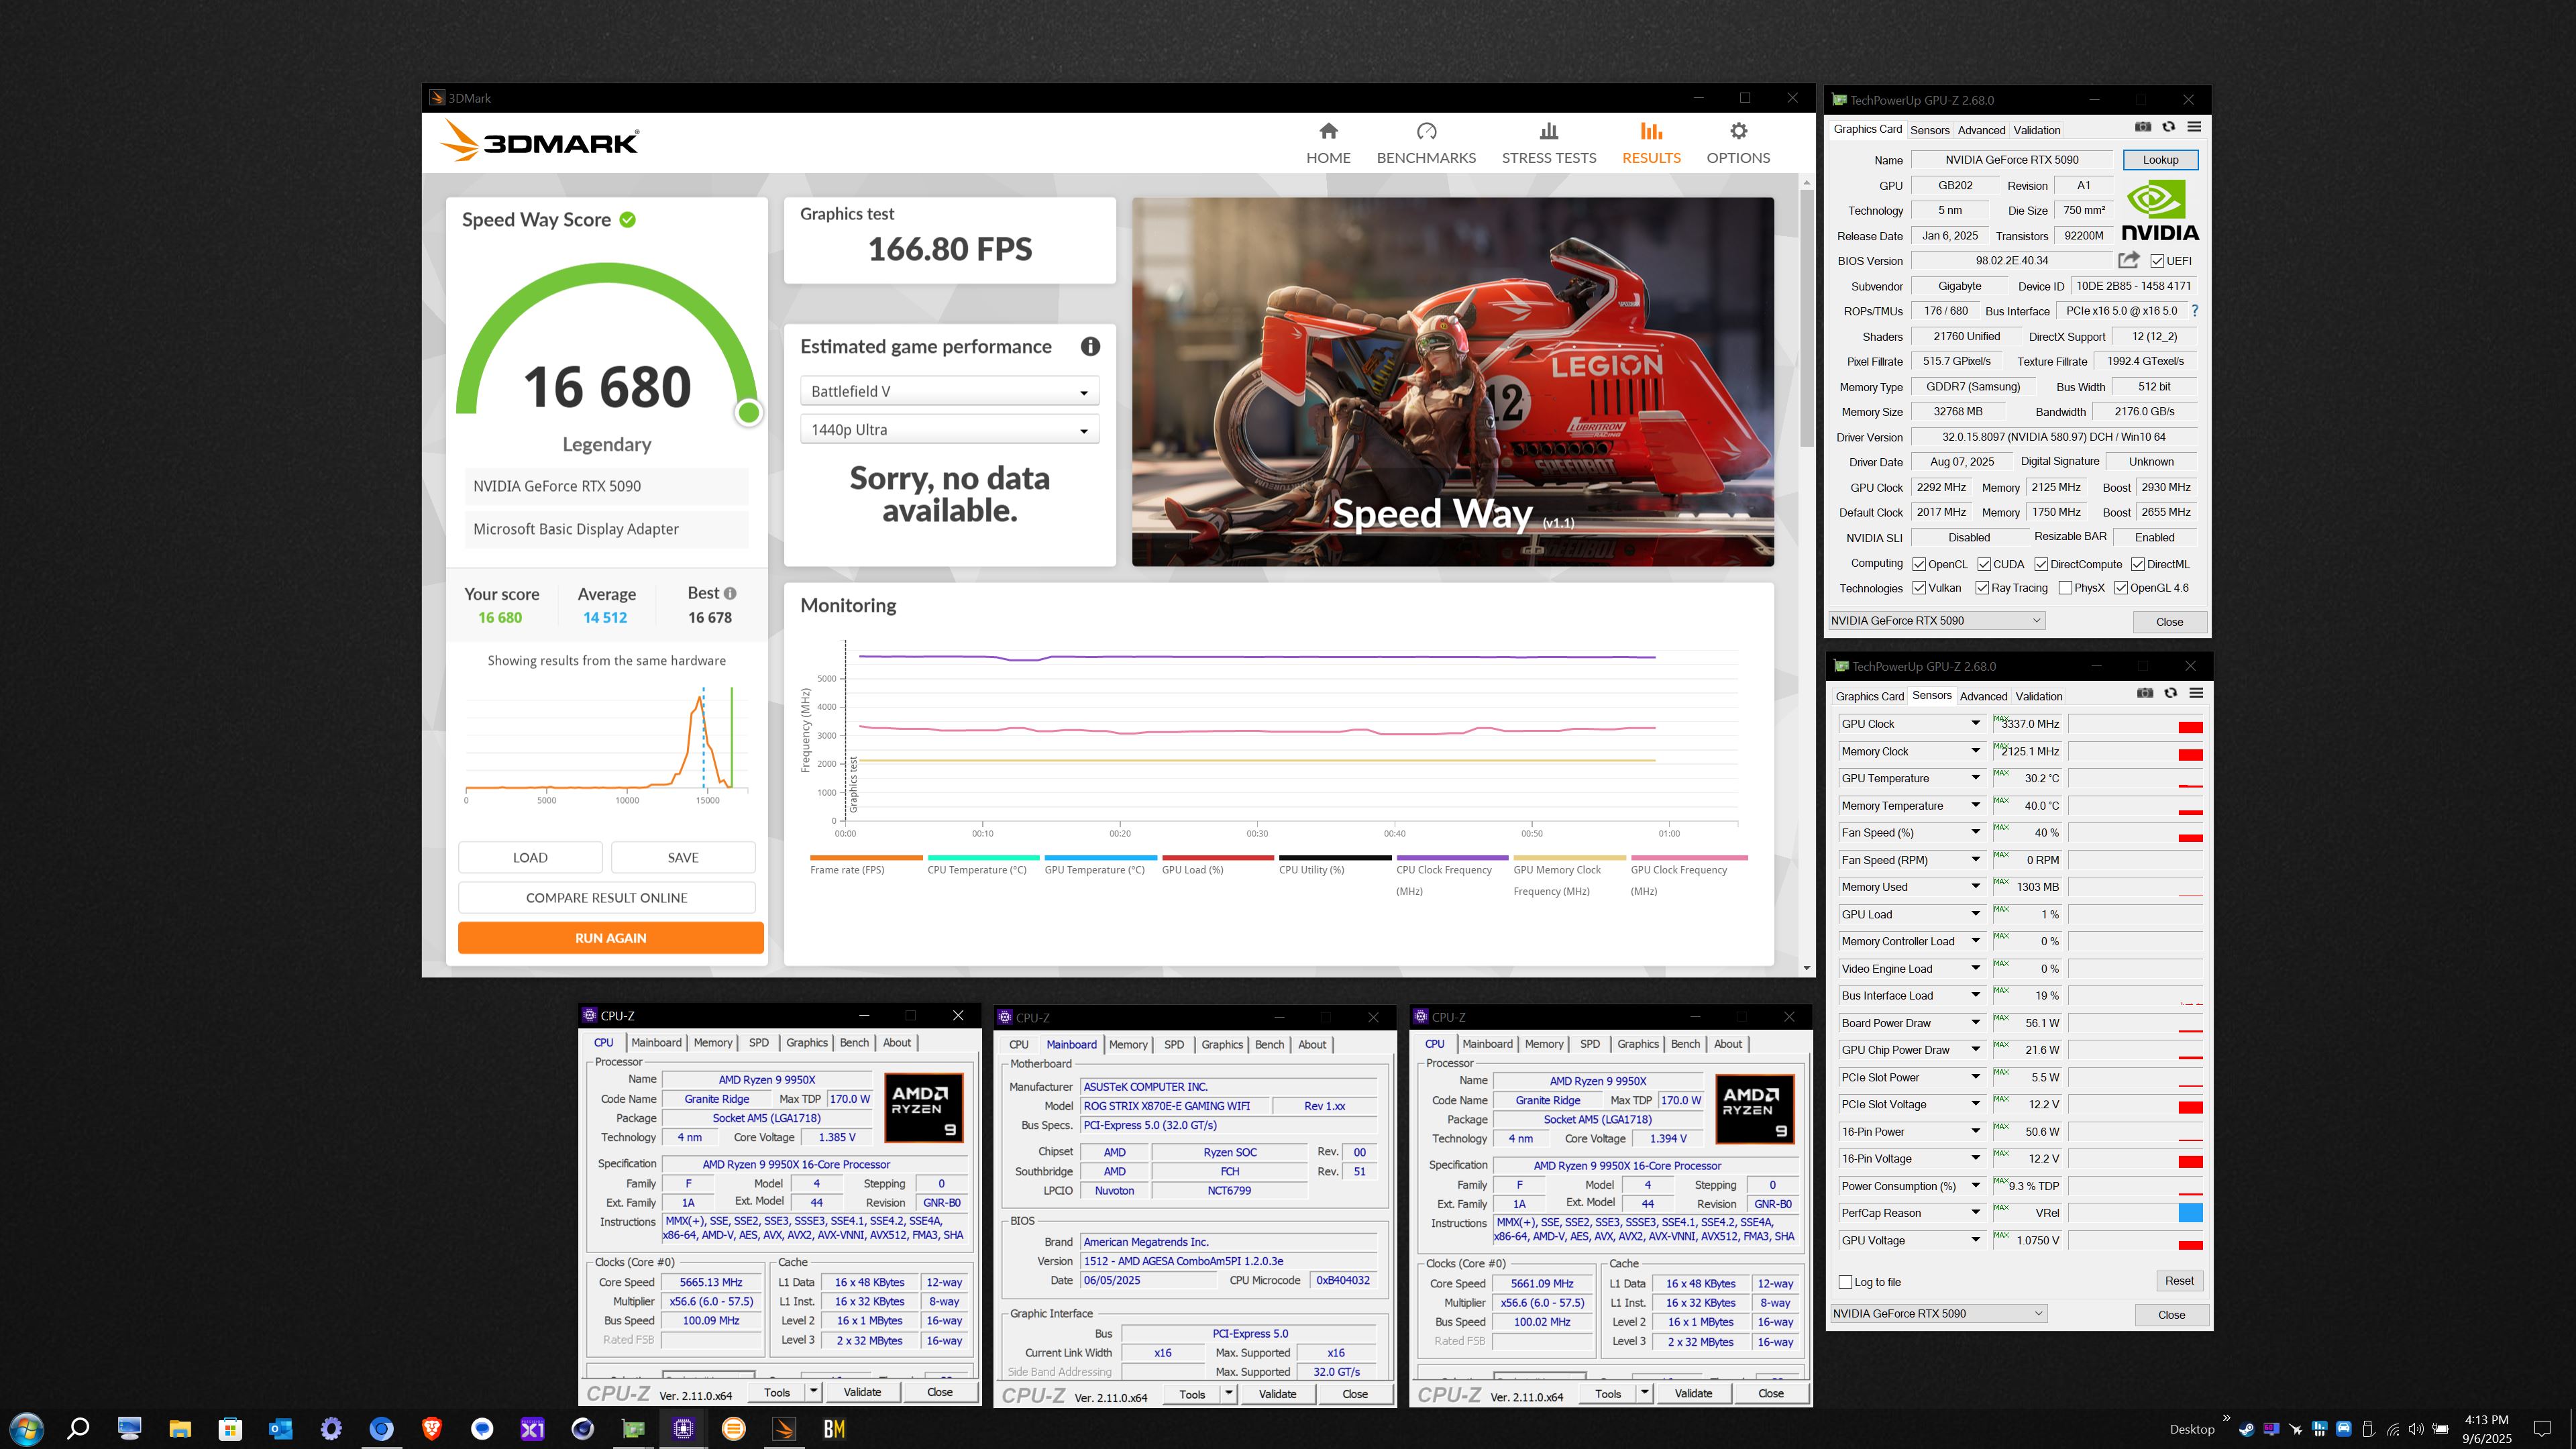This screenshot has width=2576, height=1449.
Task: Click the refresh icon in GPU-Z Sensors window
Action: [x=2170, y=693]
